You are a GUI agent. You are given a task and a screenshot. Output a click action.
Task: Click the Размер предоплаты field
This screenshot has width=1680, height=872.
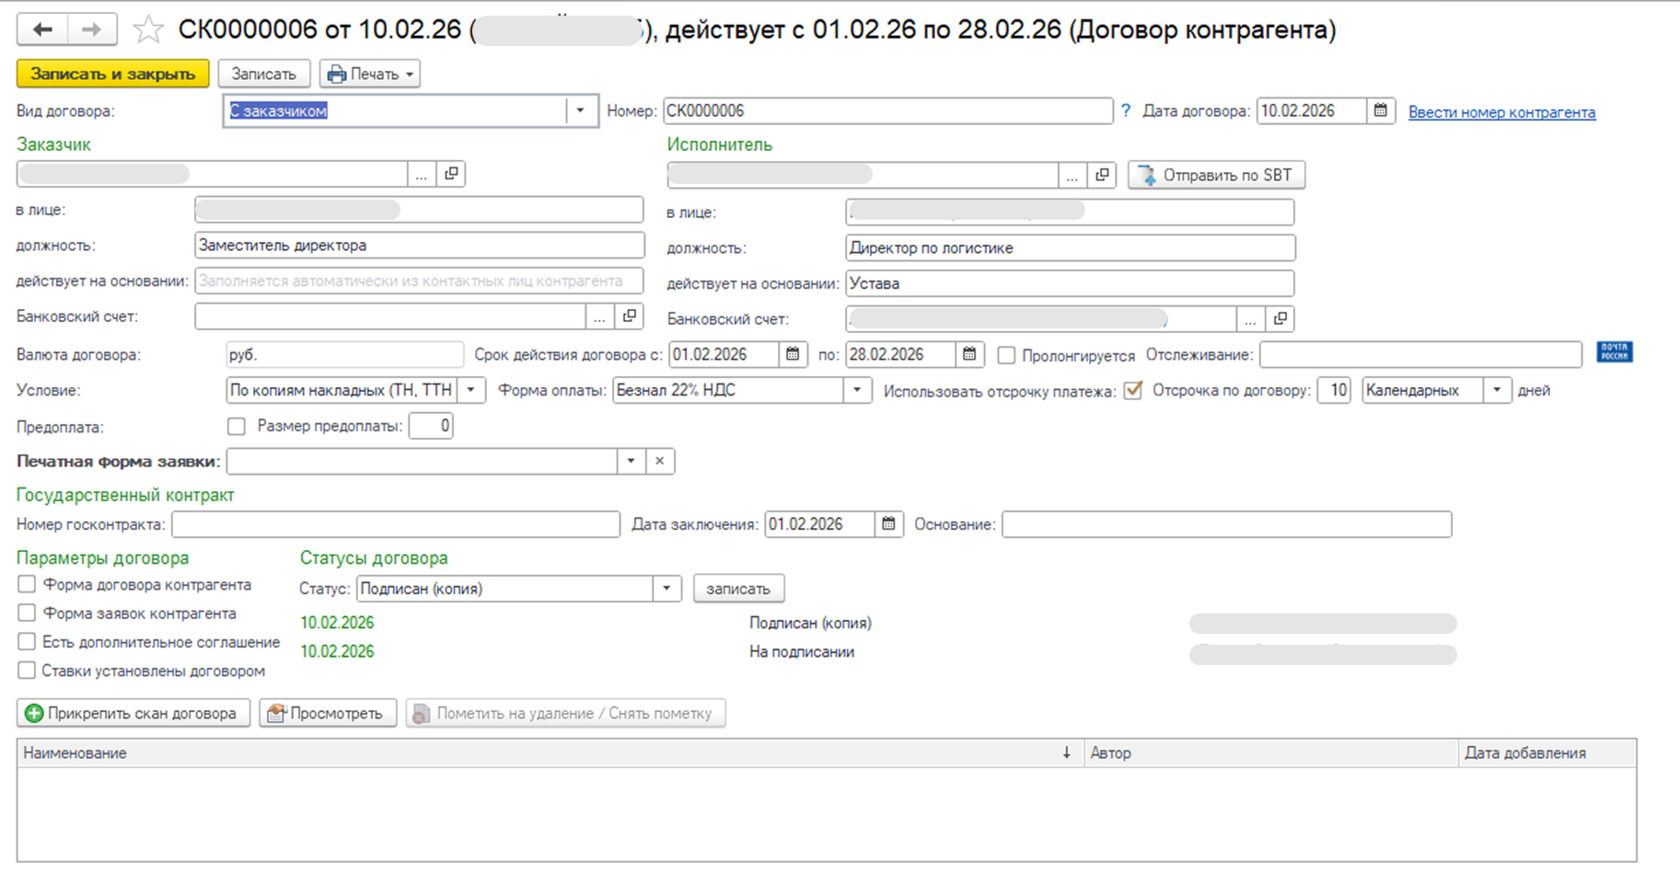click(431, 426)
